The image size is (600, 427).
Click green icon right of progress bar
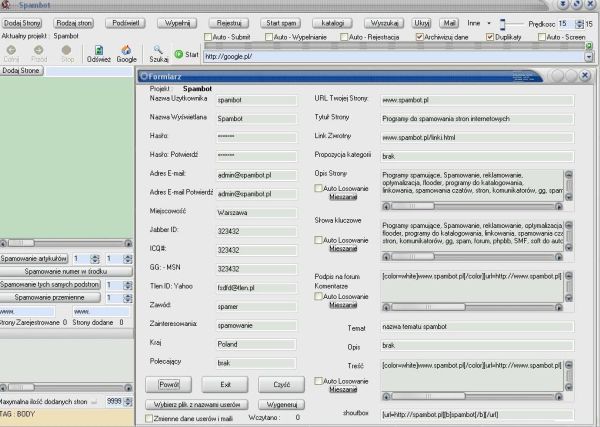589,46
